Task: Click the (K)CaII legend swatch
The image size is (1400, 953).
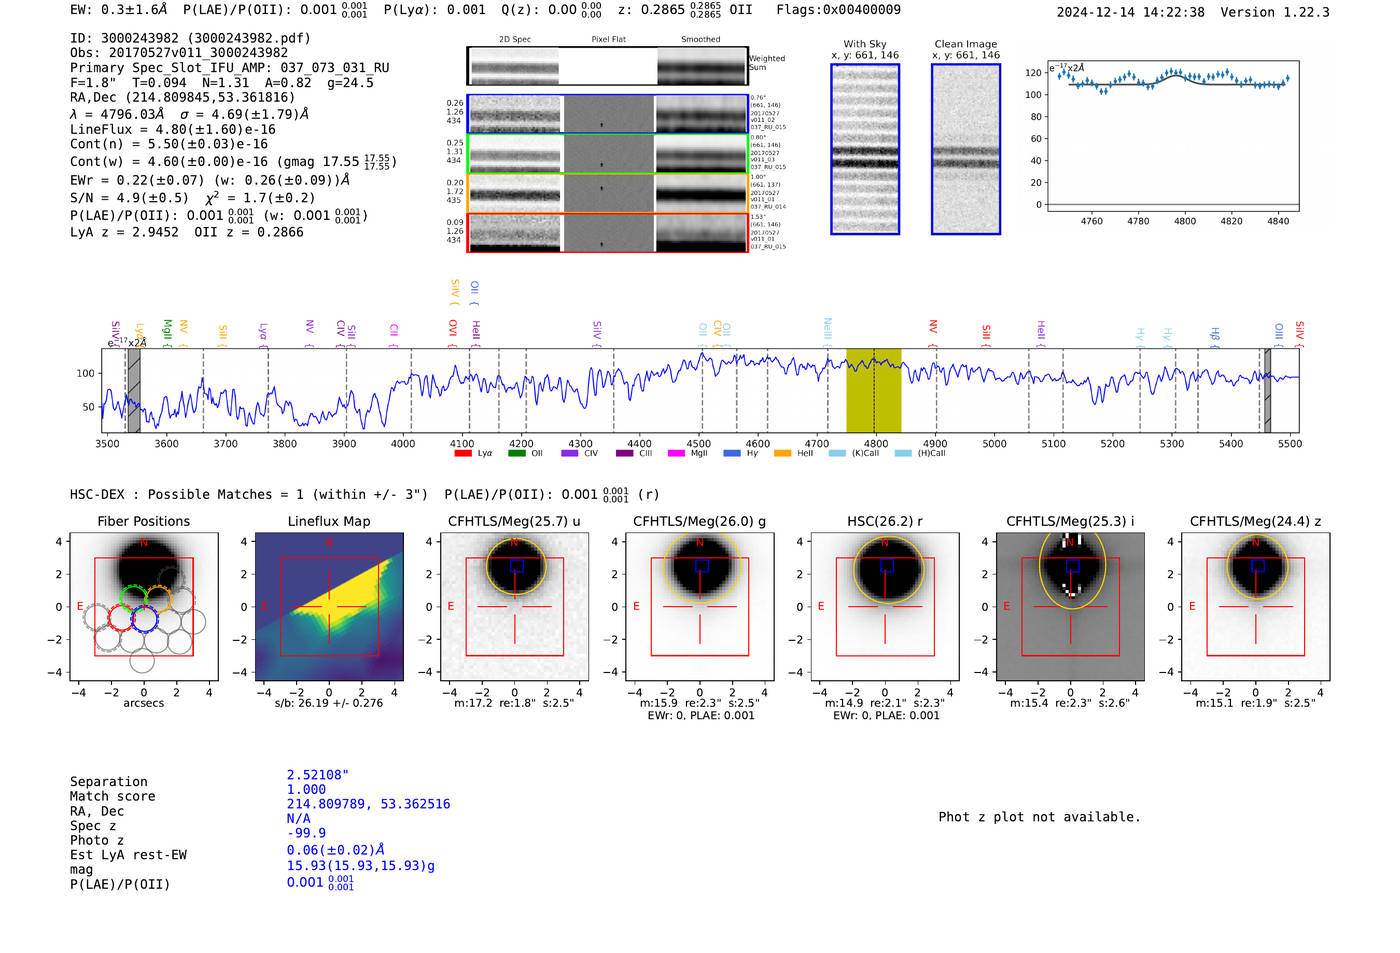Action: tap(837, 453)
